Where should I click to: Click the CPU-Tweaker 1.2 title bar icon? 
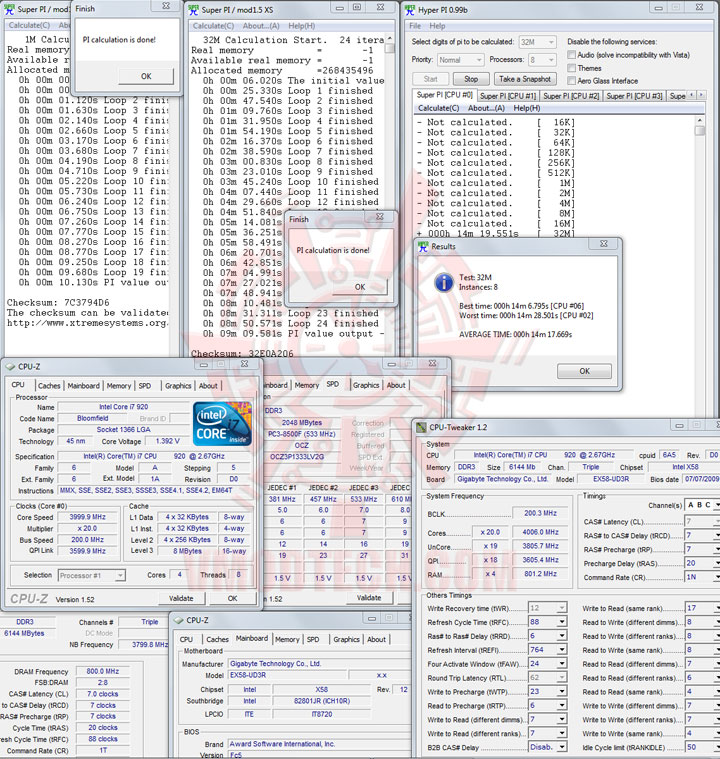(421, 427)
